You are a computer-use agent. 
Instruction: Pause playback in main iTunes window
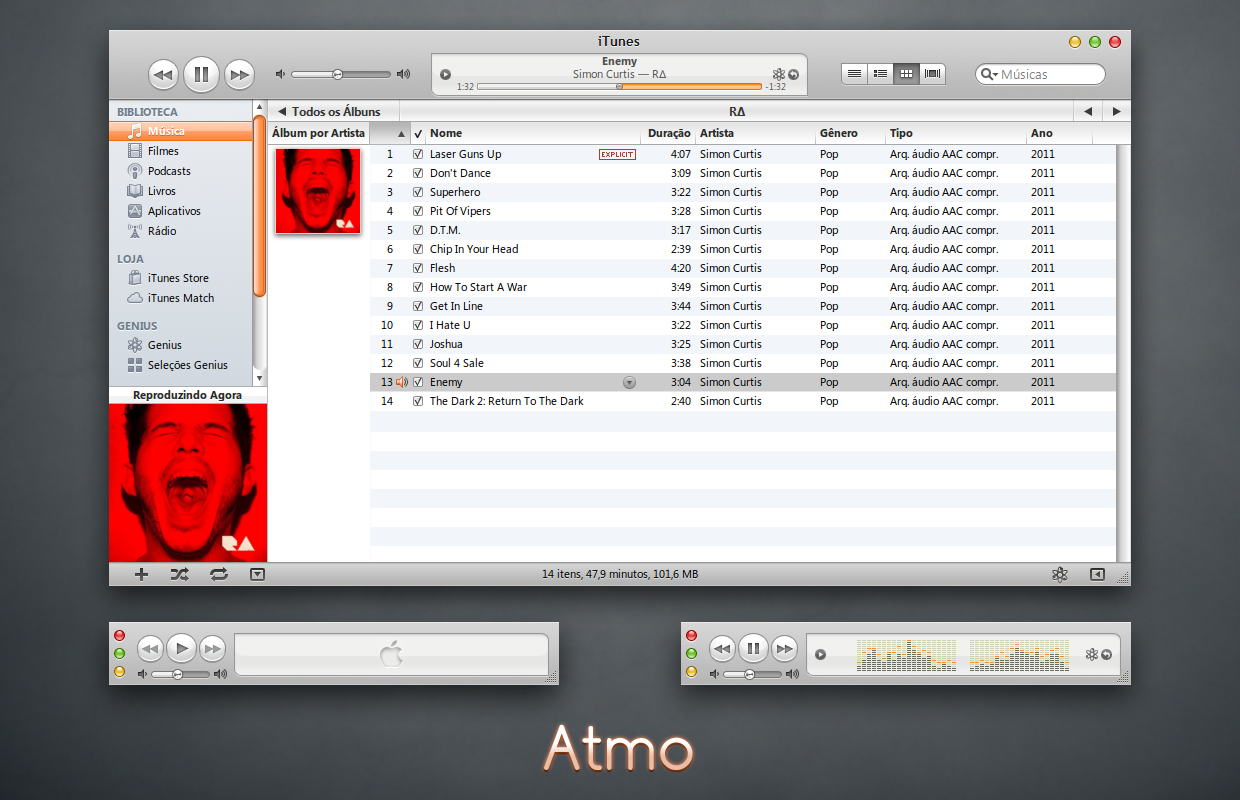pos(201,74)
